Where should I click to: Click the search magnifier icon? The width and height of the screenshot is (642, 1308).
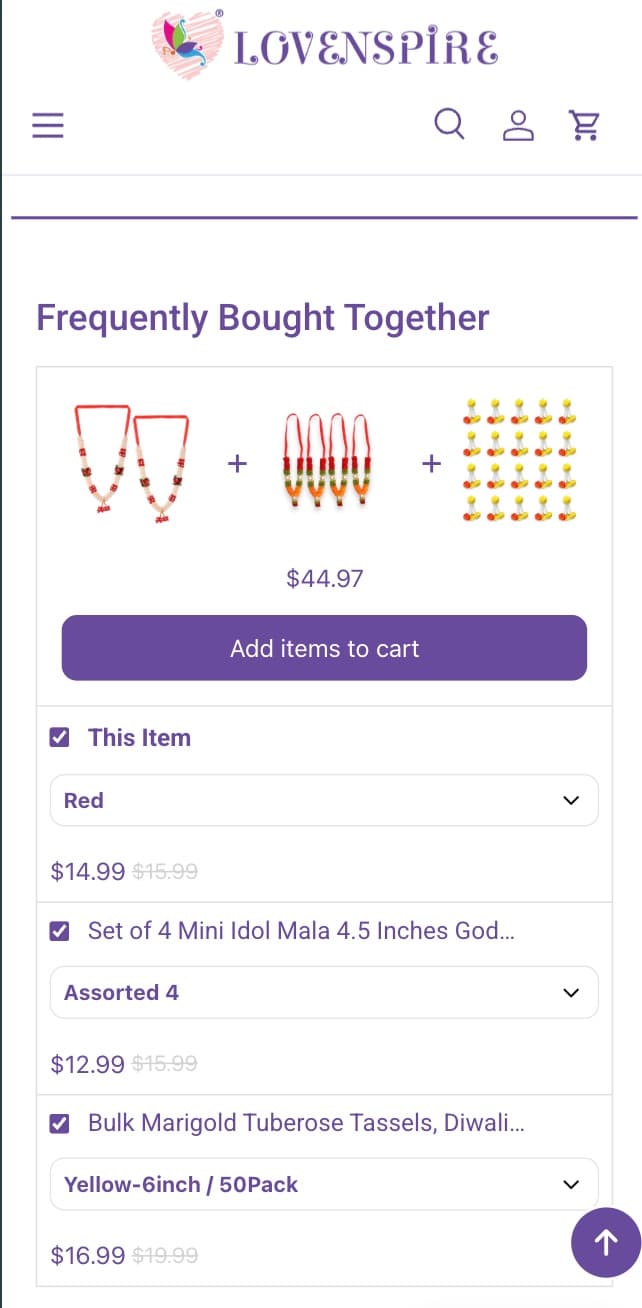pos(449,124)
